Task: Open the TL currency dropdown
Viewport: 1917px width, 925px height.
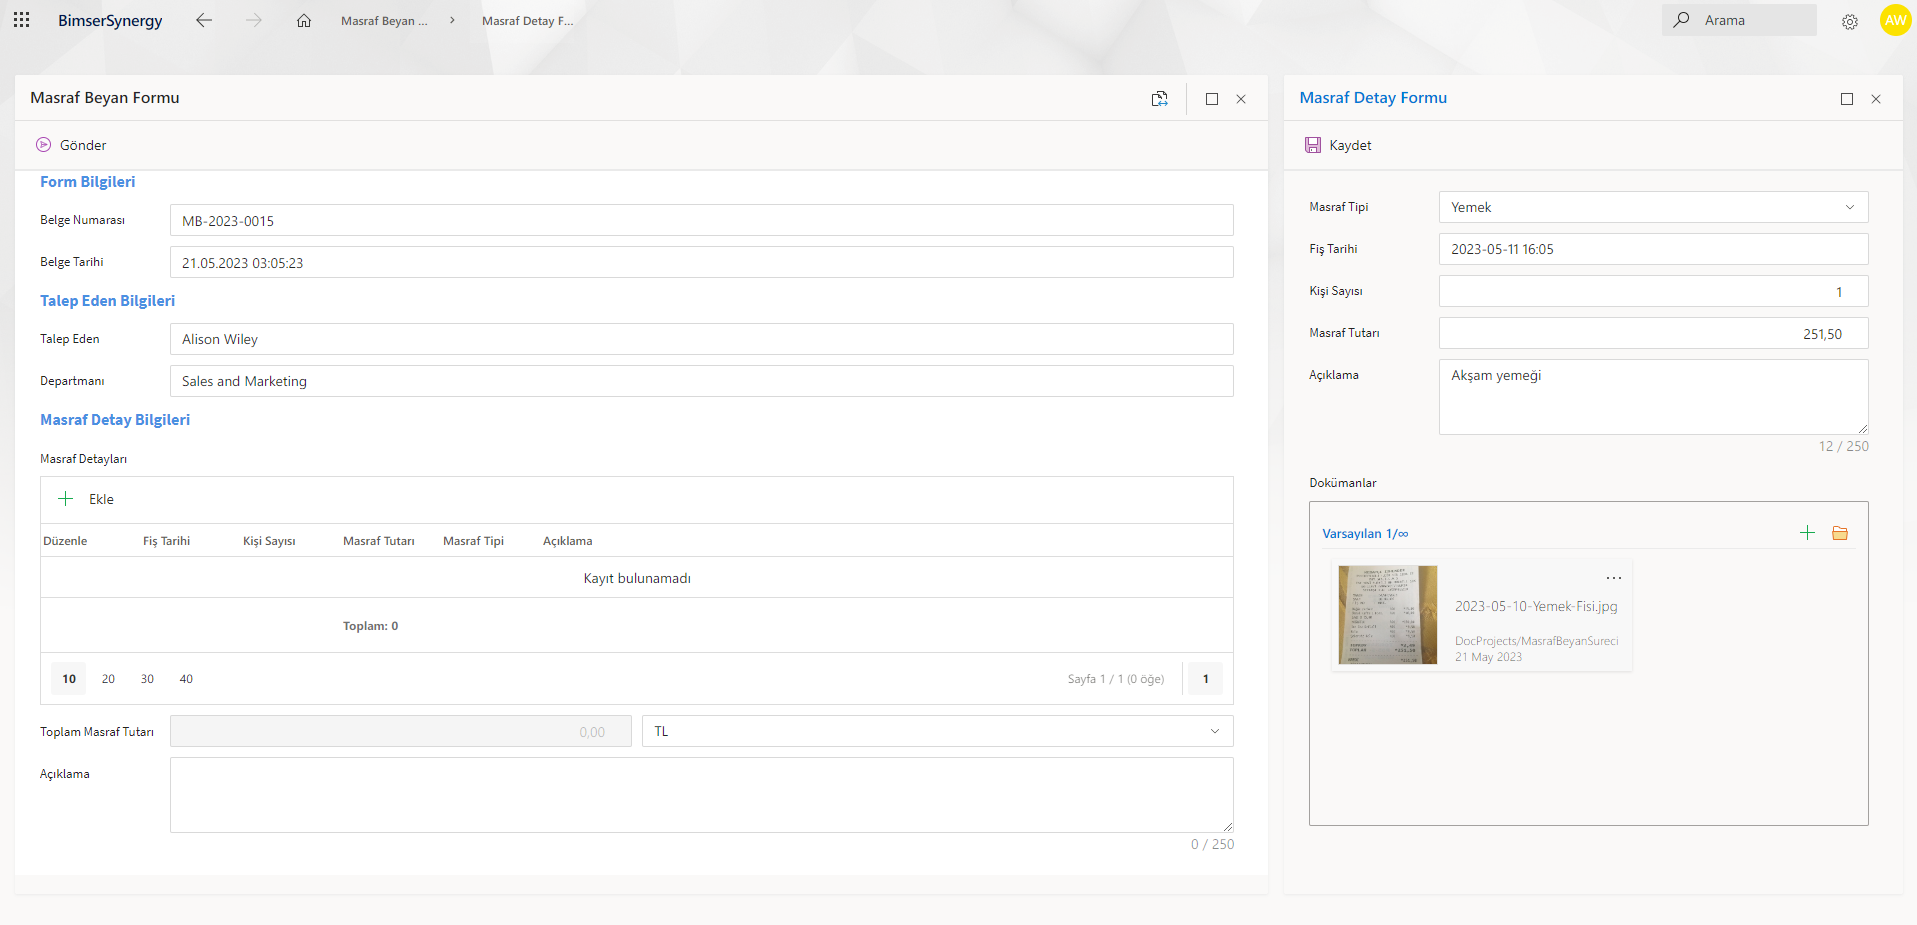Action: click(x=937, y=731)
